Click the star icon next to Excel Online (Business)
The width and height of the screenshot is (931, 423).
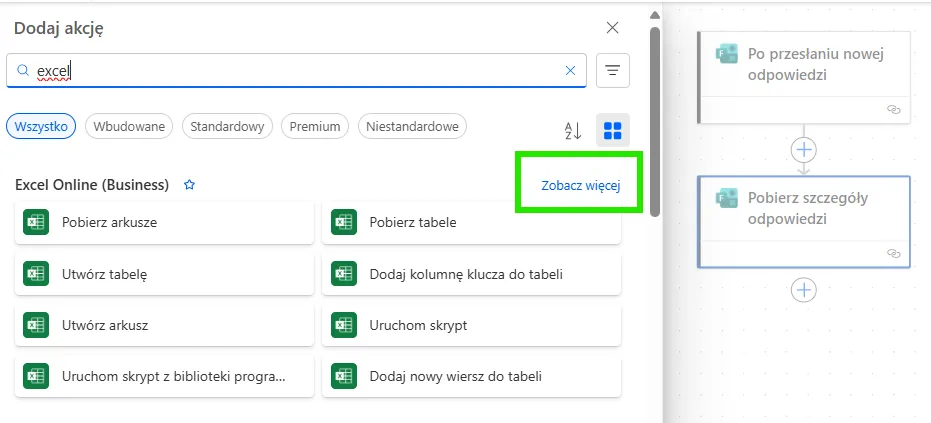[189, 185]
